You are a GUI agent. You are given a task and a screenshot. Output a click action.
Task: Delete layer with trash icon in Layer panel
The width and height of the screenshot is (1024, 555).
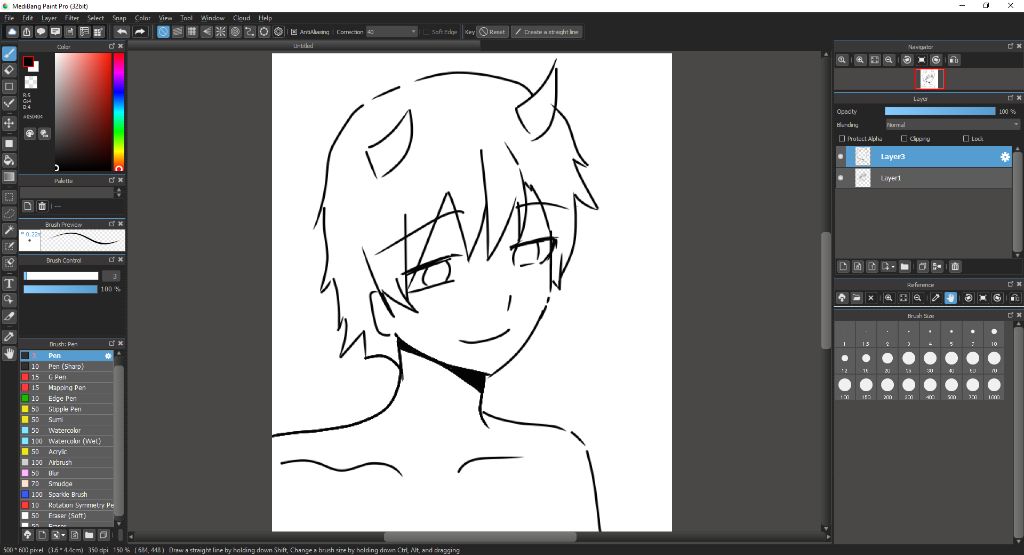pos(955,266)
